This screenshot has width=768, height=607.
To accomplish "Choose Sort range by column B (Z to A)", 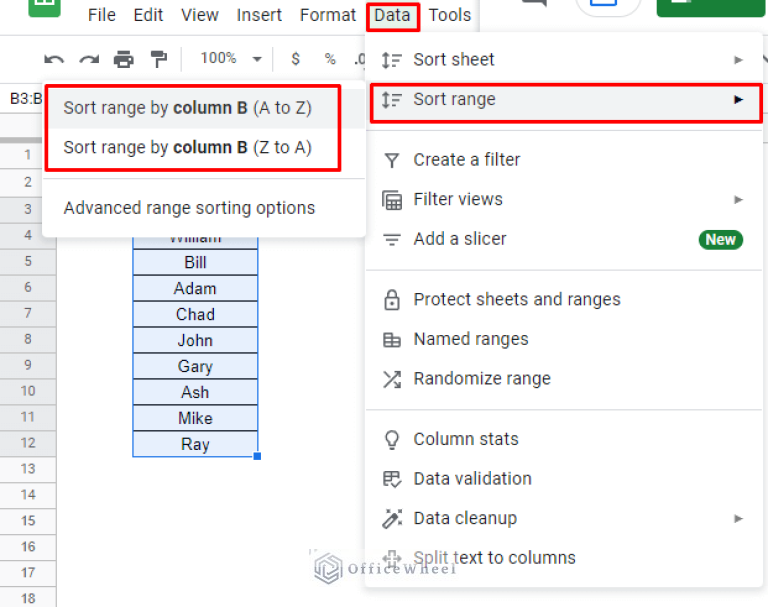I will (188, 148).
